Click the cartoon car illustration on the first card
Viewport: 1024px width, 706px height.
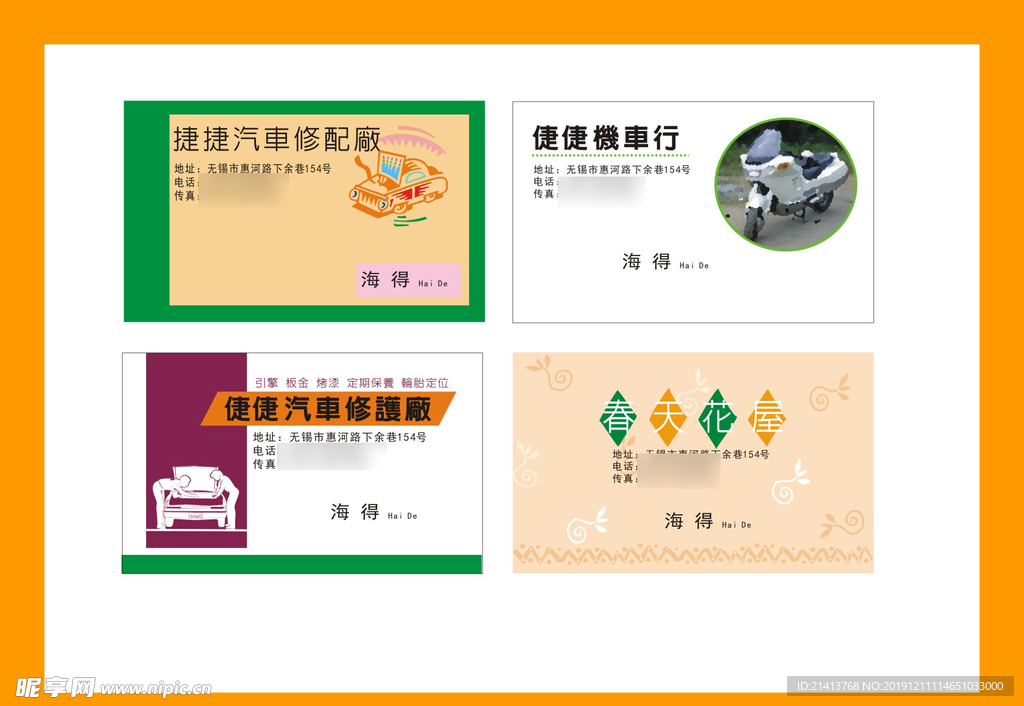400,180
